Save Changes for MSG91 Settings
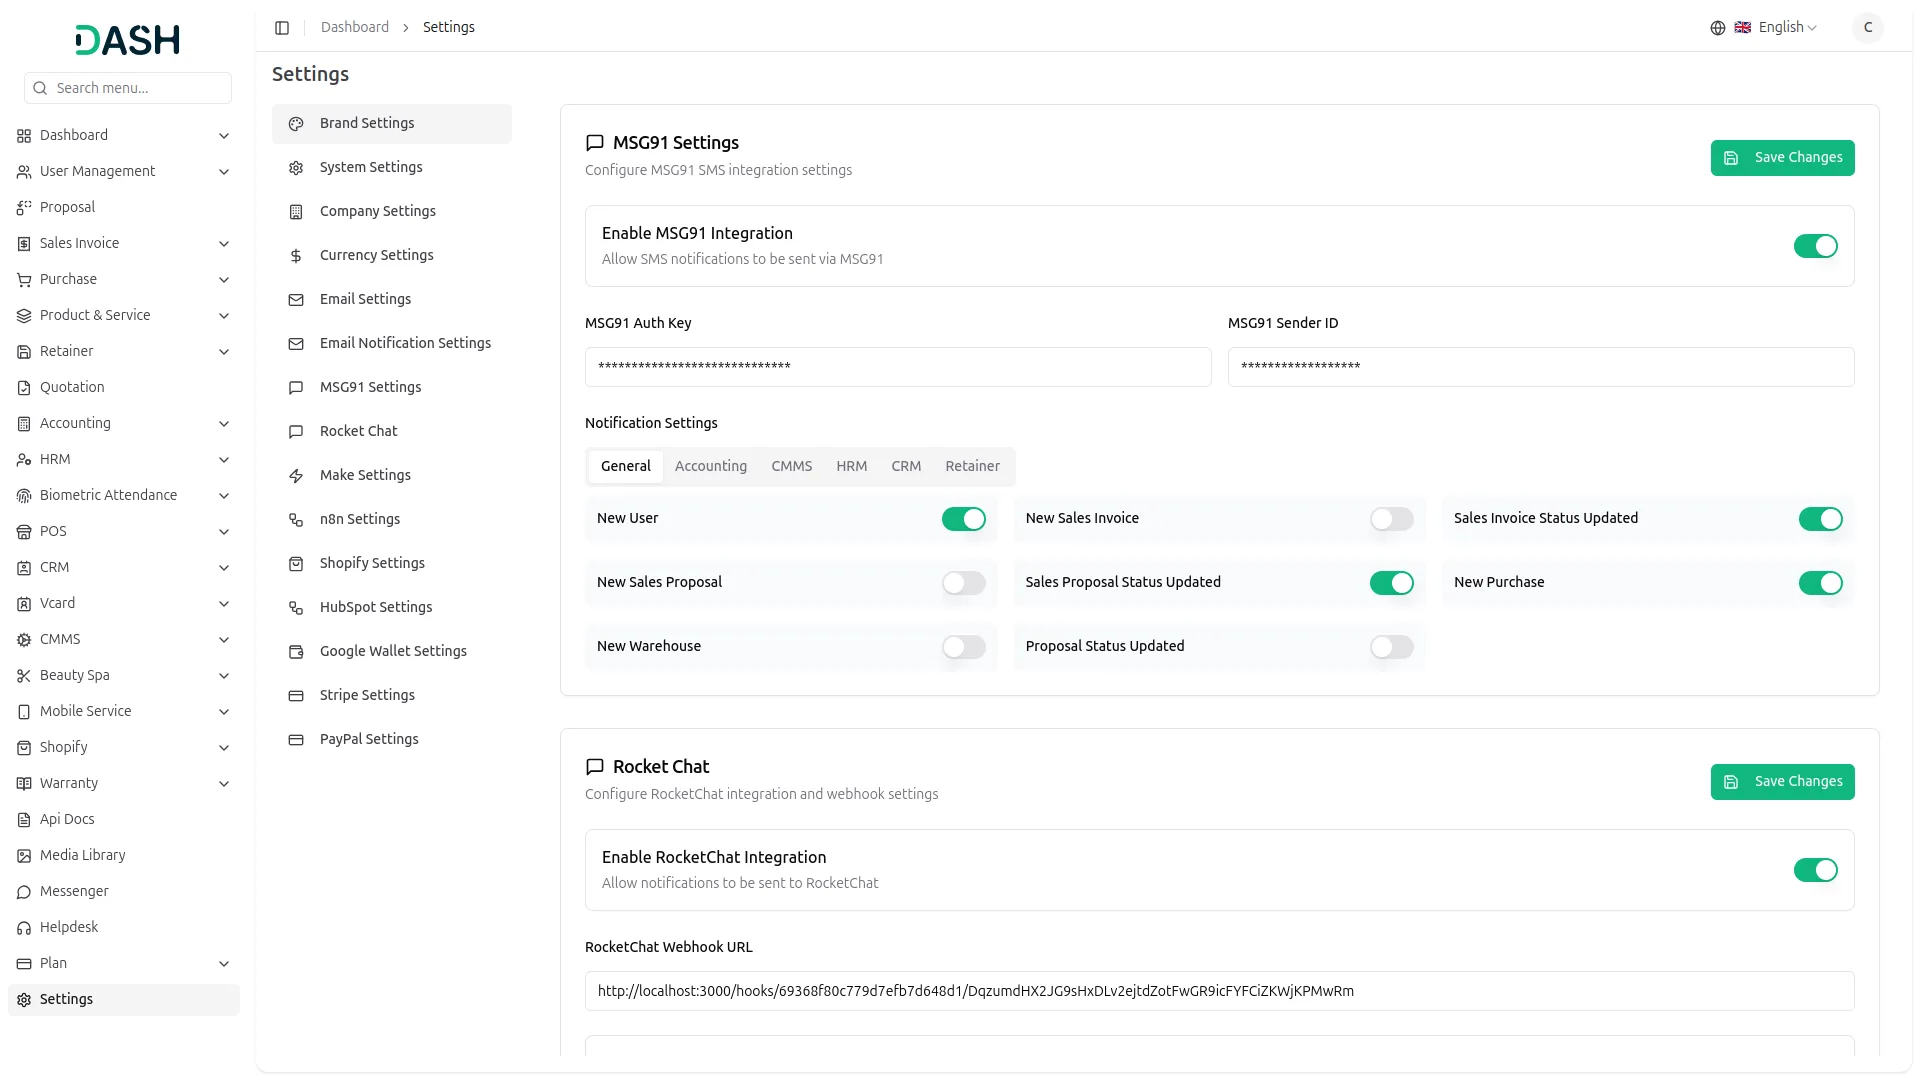The height and width of the screenshot is (1080, 1920). pos(1782,158)
